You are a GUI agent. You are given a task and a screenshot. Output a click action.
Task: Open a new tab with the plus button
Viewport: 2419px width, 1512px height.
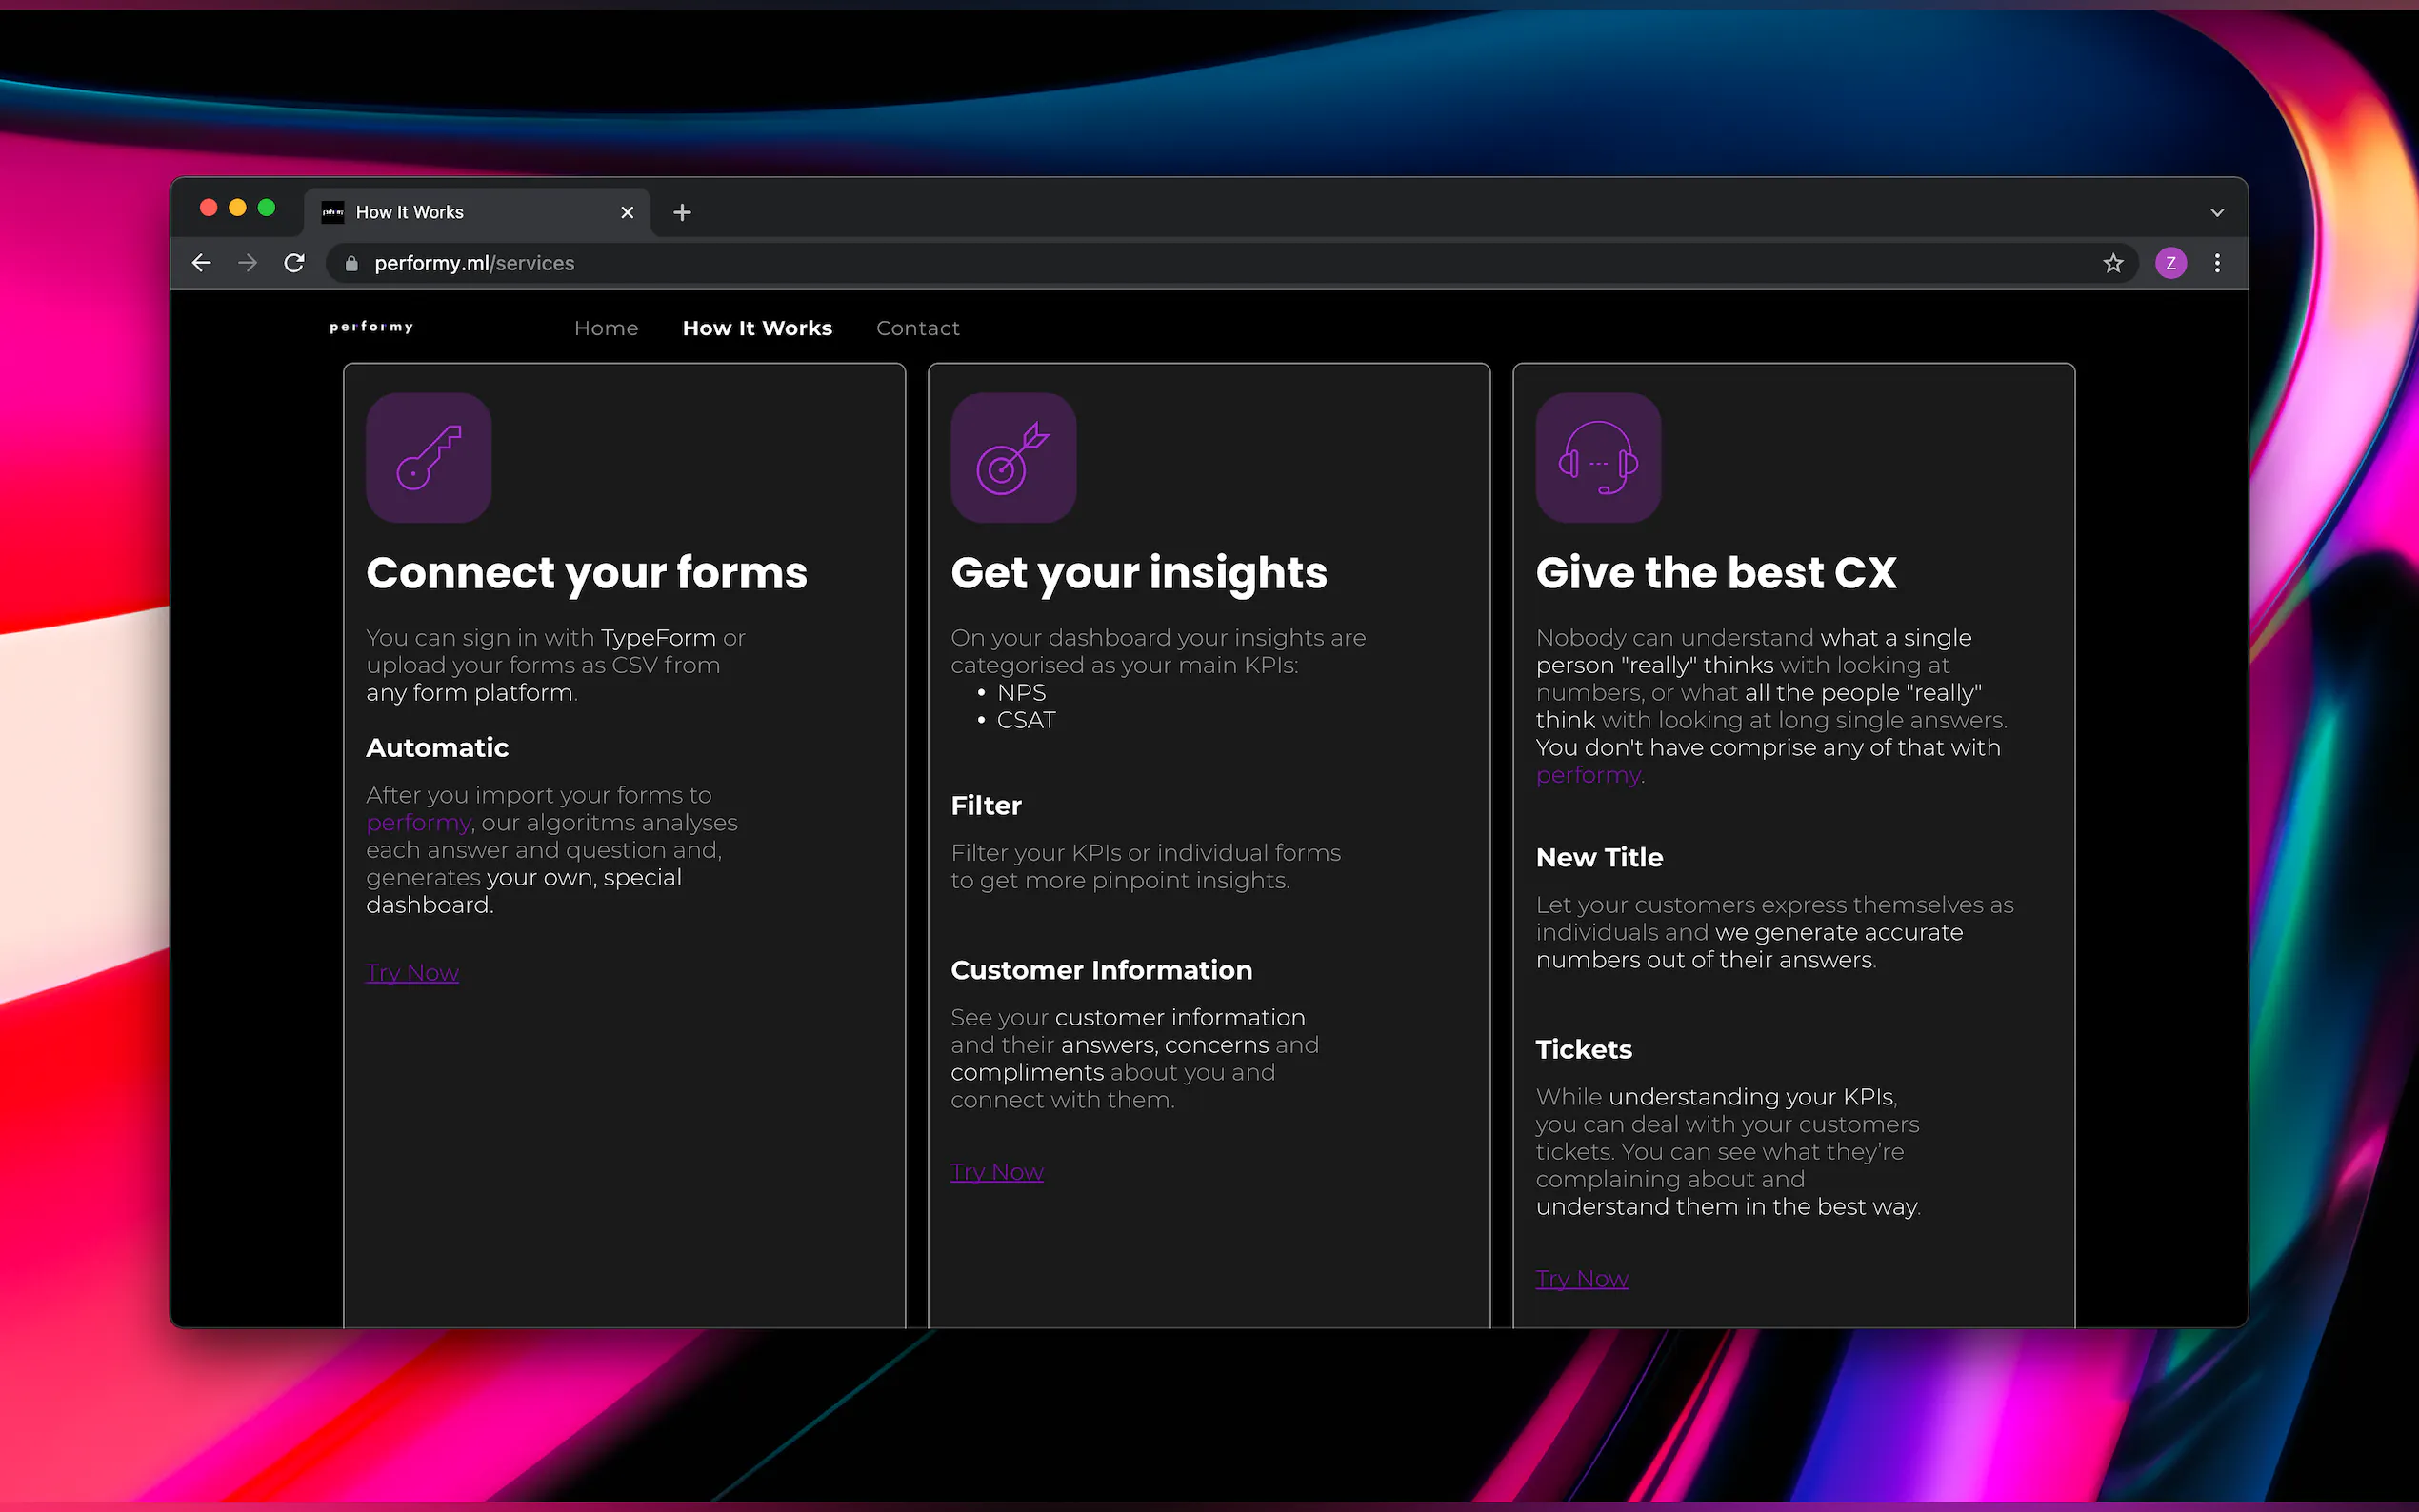click(682, 212)
